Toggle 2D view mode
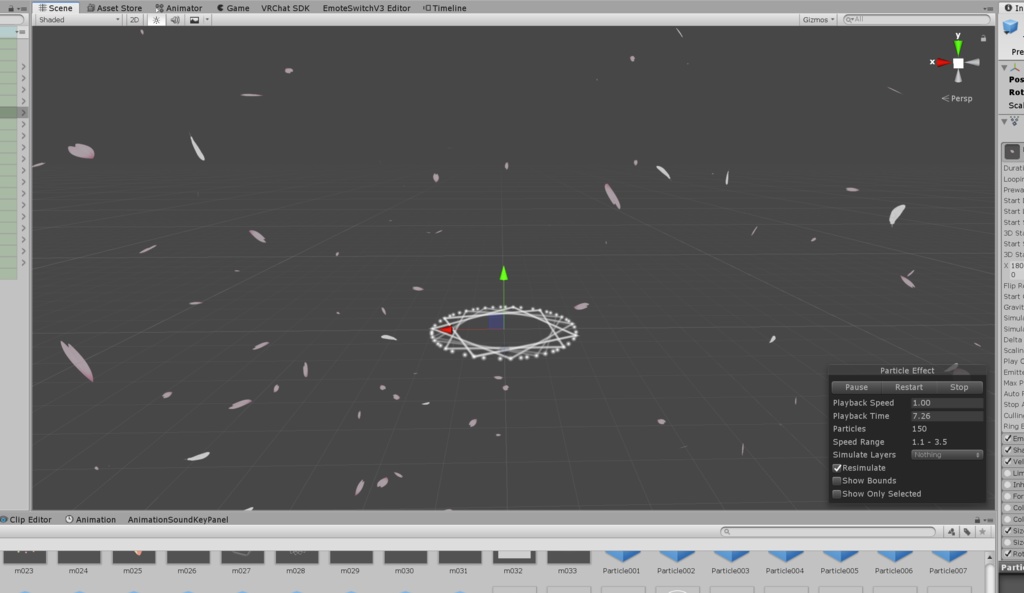Viewport: 1024px width, 593px height. point(135,20)
